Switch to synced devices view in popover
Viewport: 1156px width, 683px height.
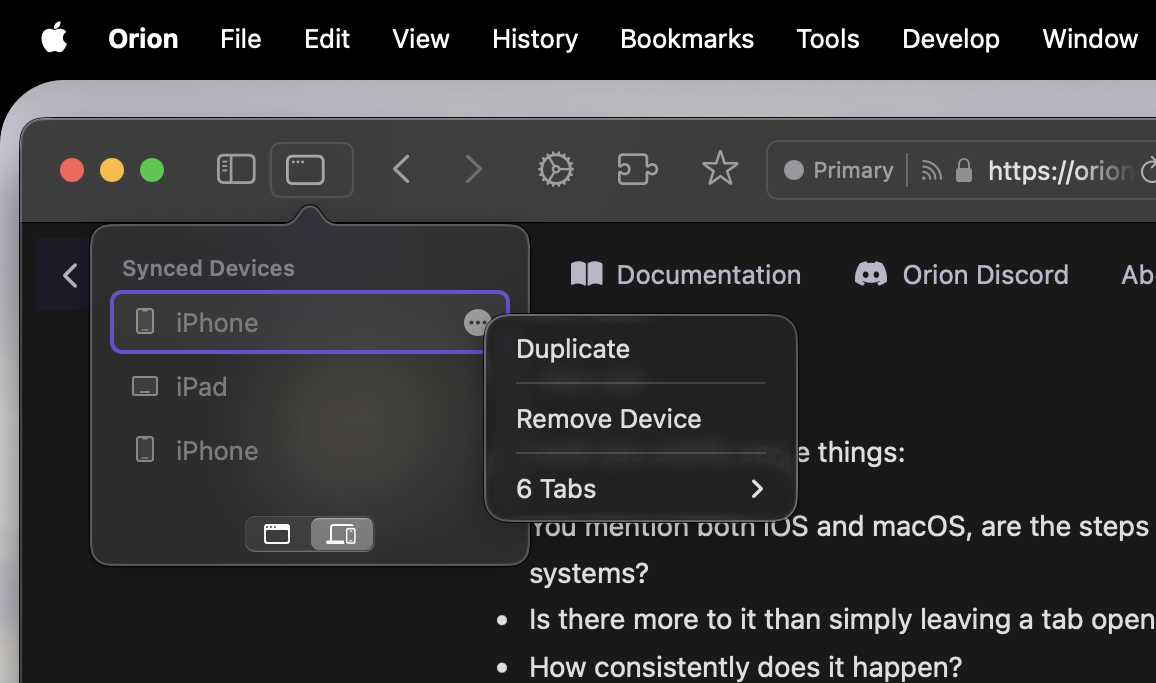tap(341, 534)
